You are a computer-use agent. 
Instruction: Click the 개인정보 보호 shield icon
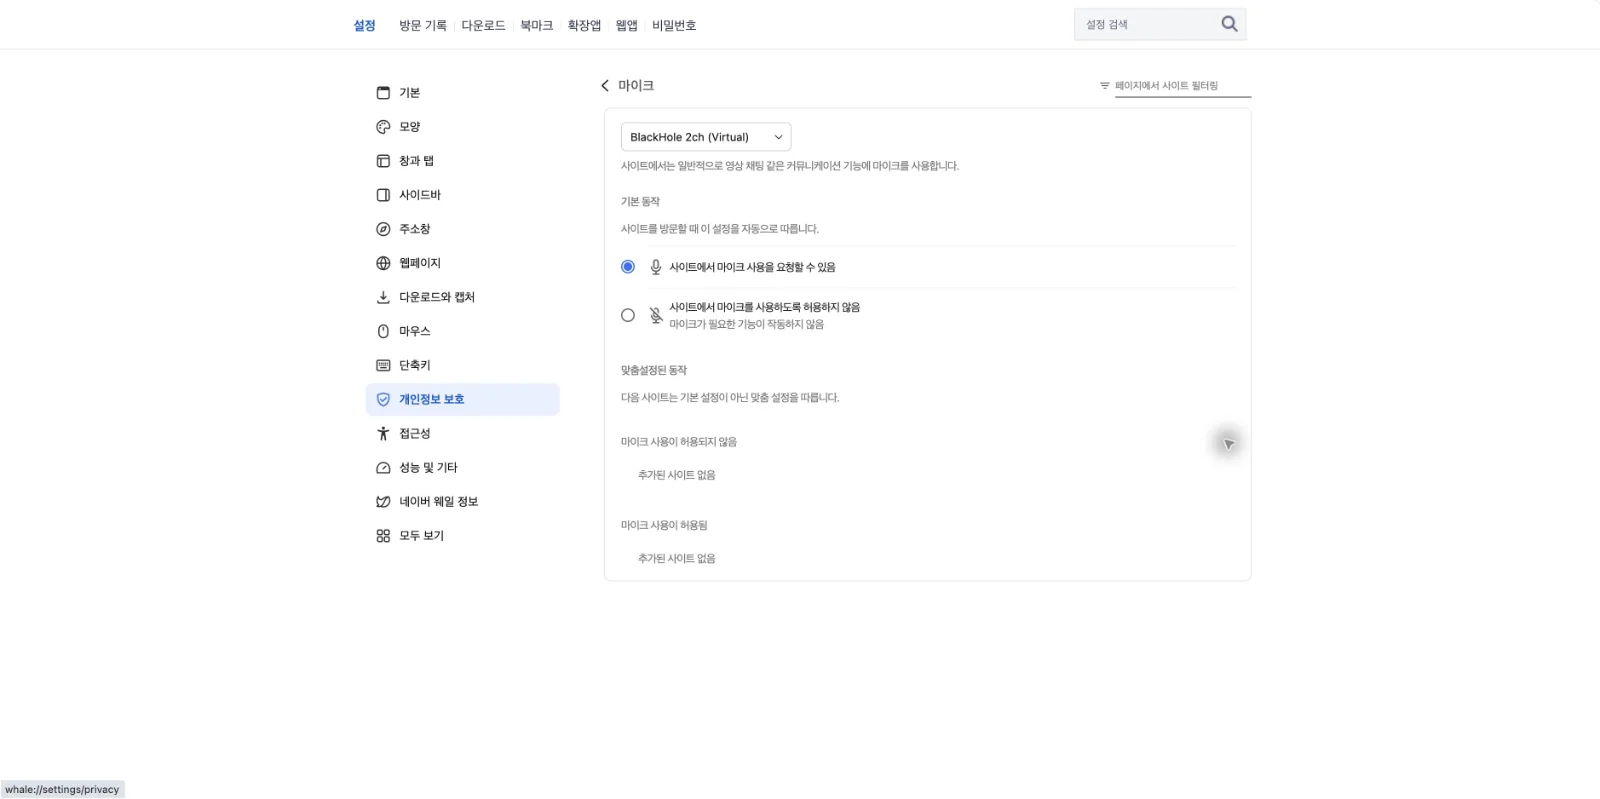pos(383,399)
